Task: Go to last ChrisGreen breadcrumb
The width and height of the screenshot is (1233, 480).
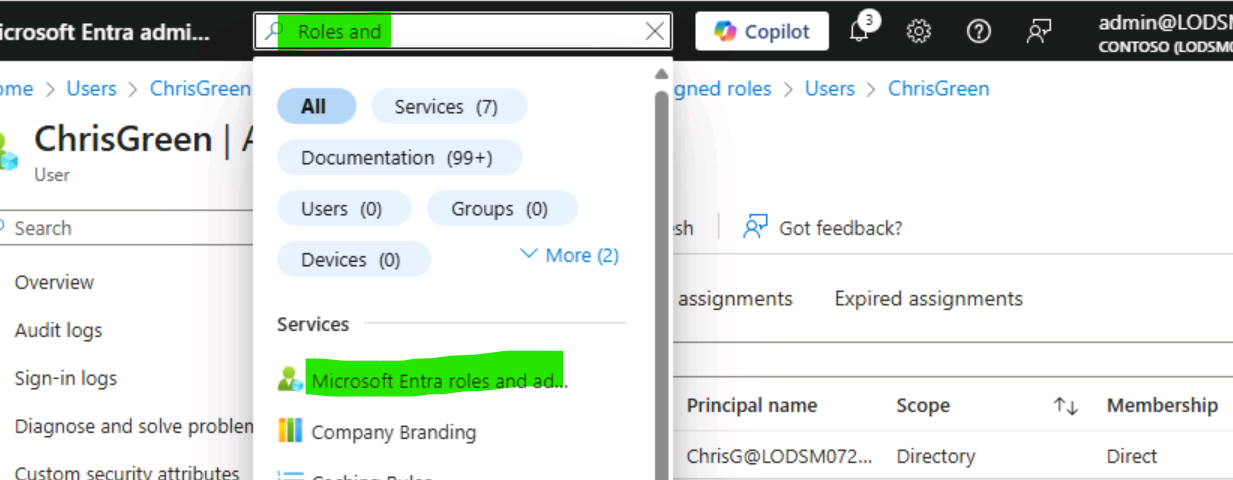Action: point(939,88)
